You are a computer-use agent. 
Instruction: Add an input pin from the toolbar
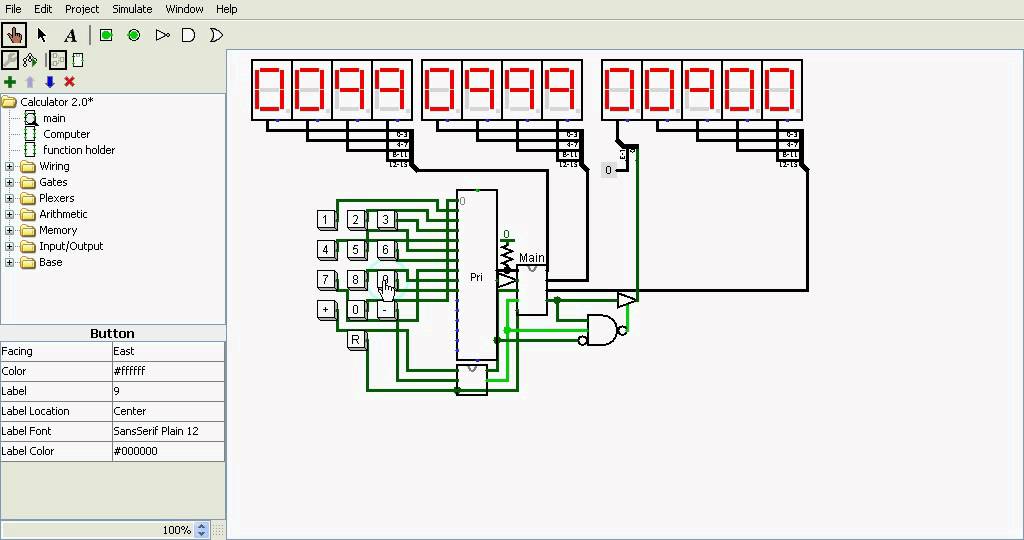(106, 35)
